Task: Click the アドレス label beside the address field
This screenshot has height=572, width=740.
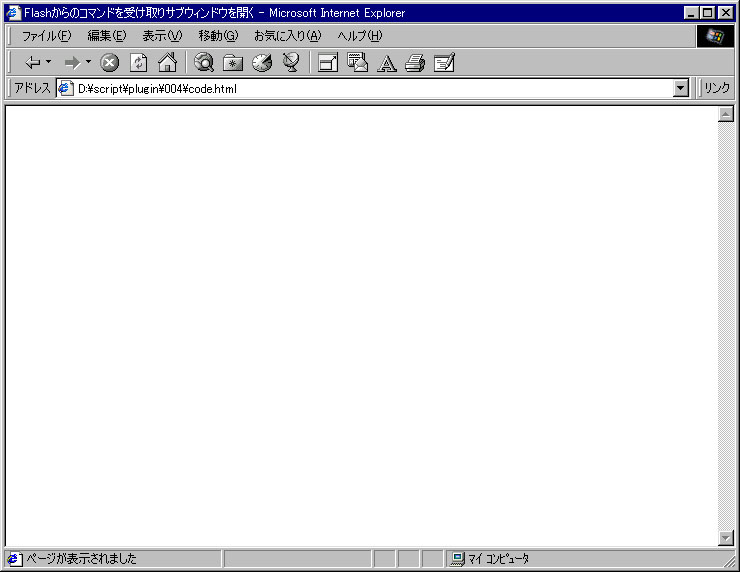Action: tap(32, 88)
